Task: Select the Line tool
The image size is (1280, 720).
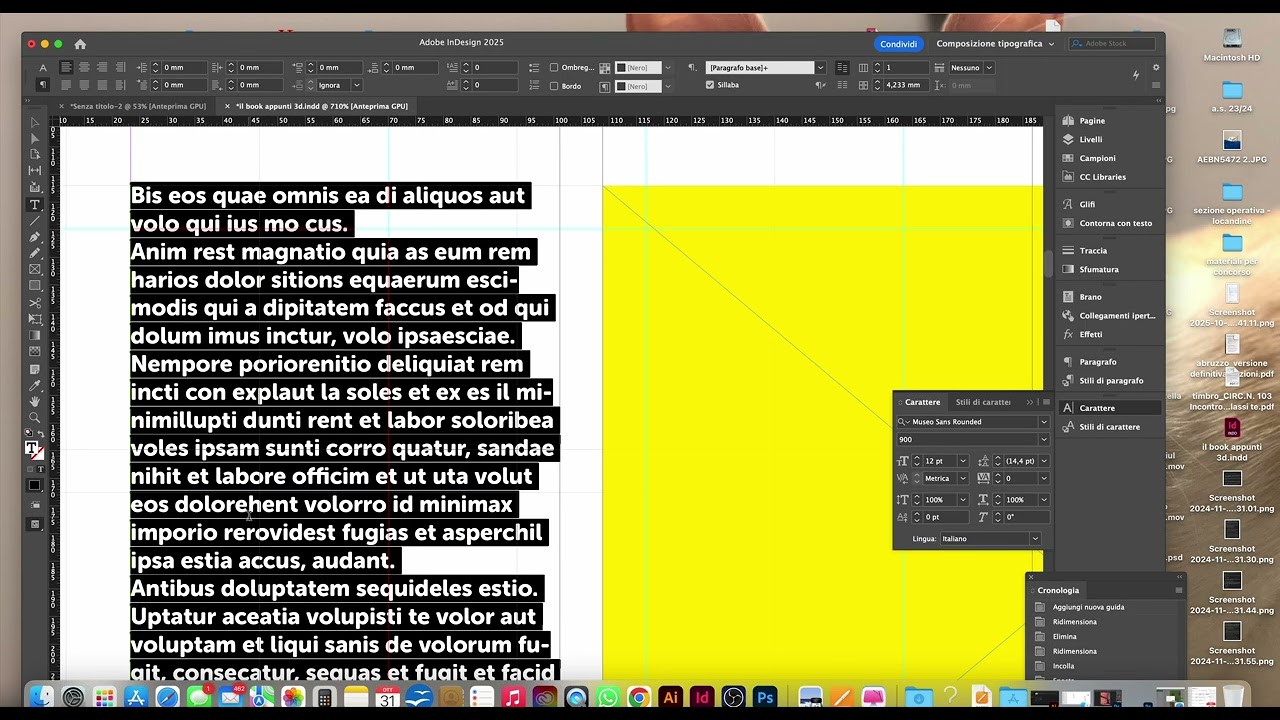Action: pyautogui.click(x=35, y=220)
